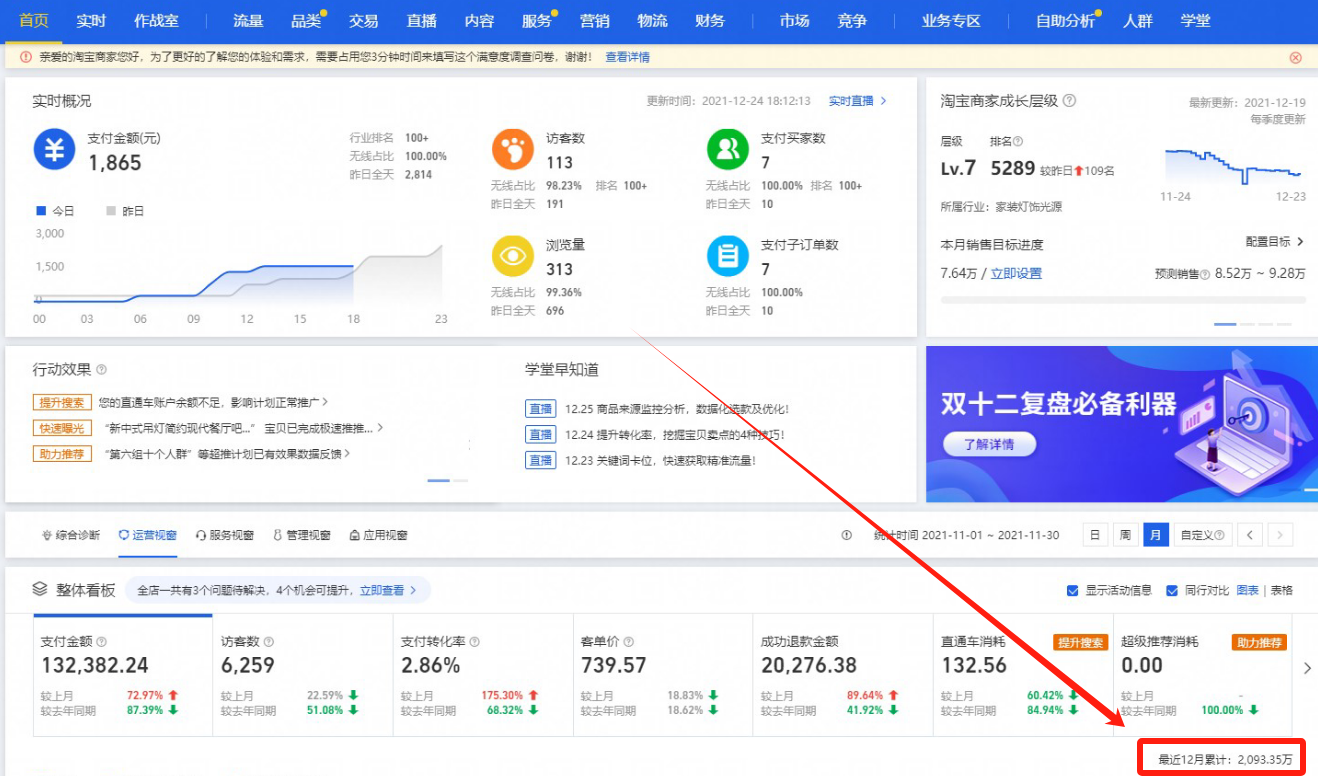The width and height of the screenshot is (1318, 776).
Task: Toggle the 同行对比 checkbox
Action: pos(1172,590)
